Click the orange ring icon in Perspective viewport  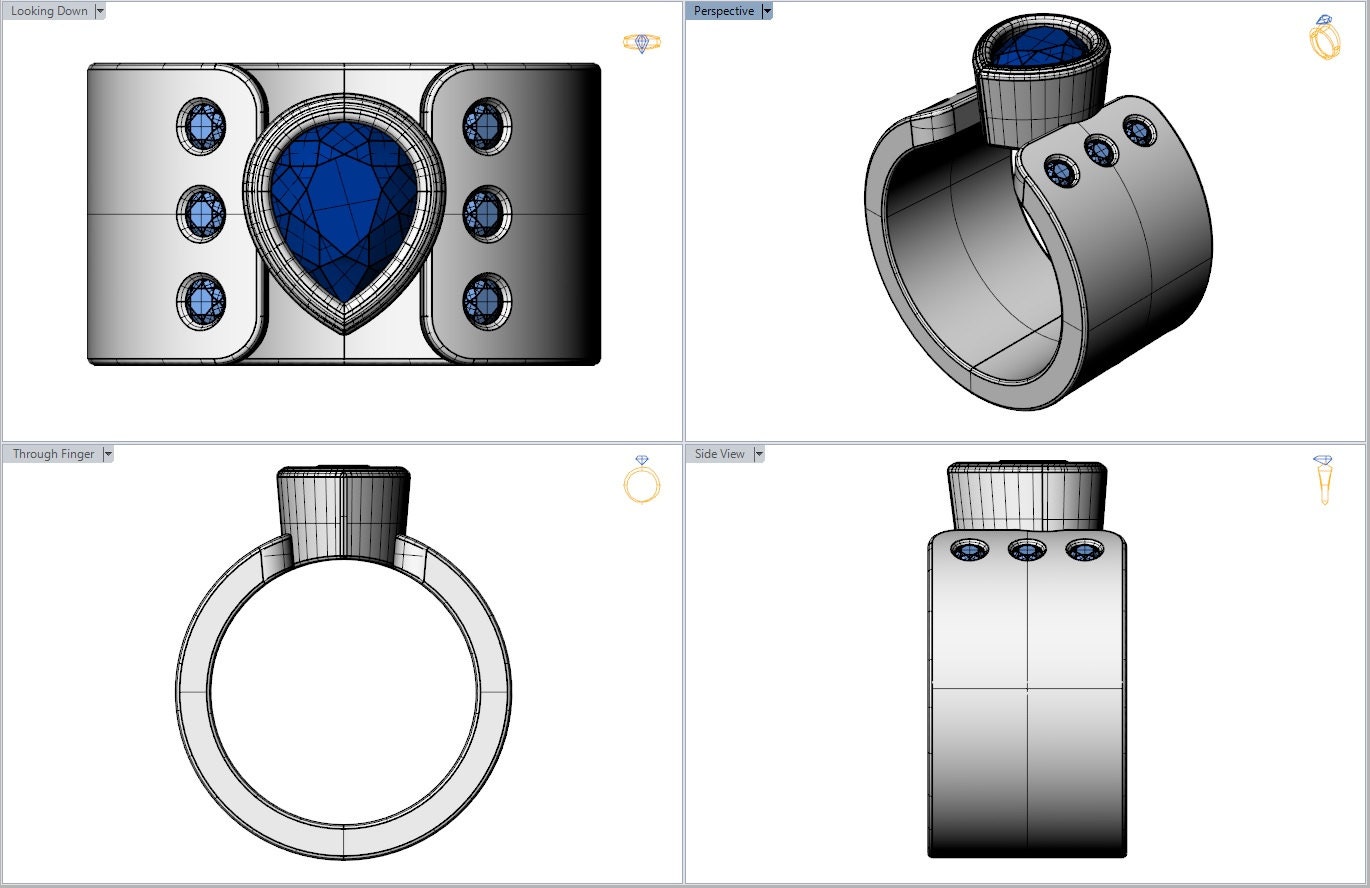point(1325,38)
